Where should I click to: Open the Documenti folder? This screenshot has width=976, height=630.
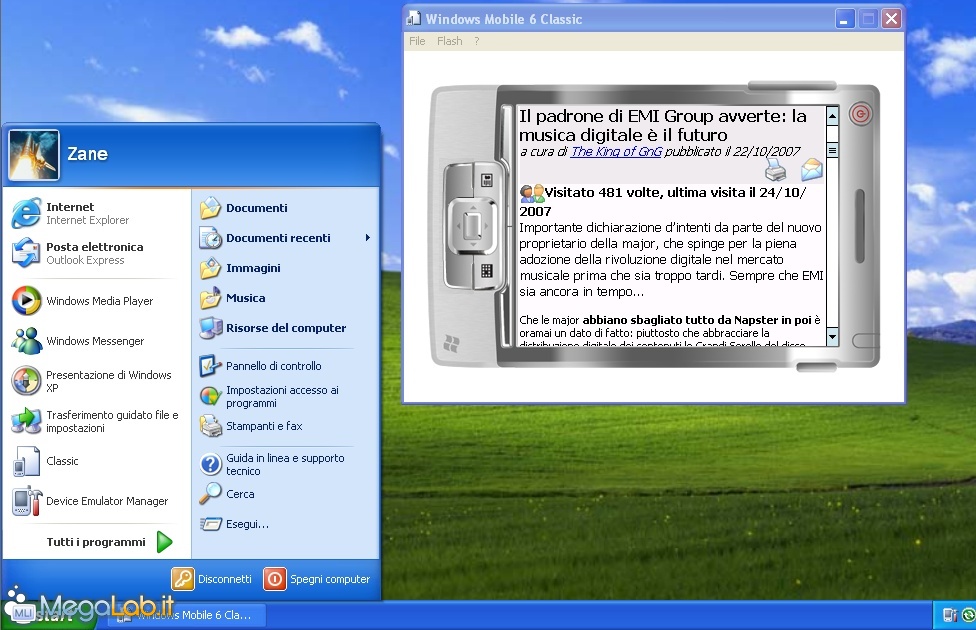point(285,208)
